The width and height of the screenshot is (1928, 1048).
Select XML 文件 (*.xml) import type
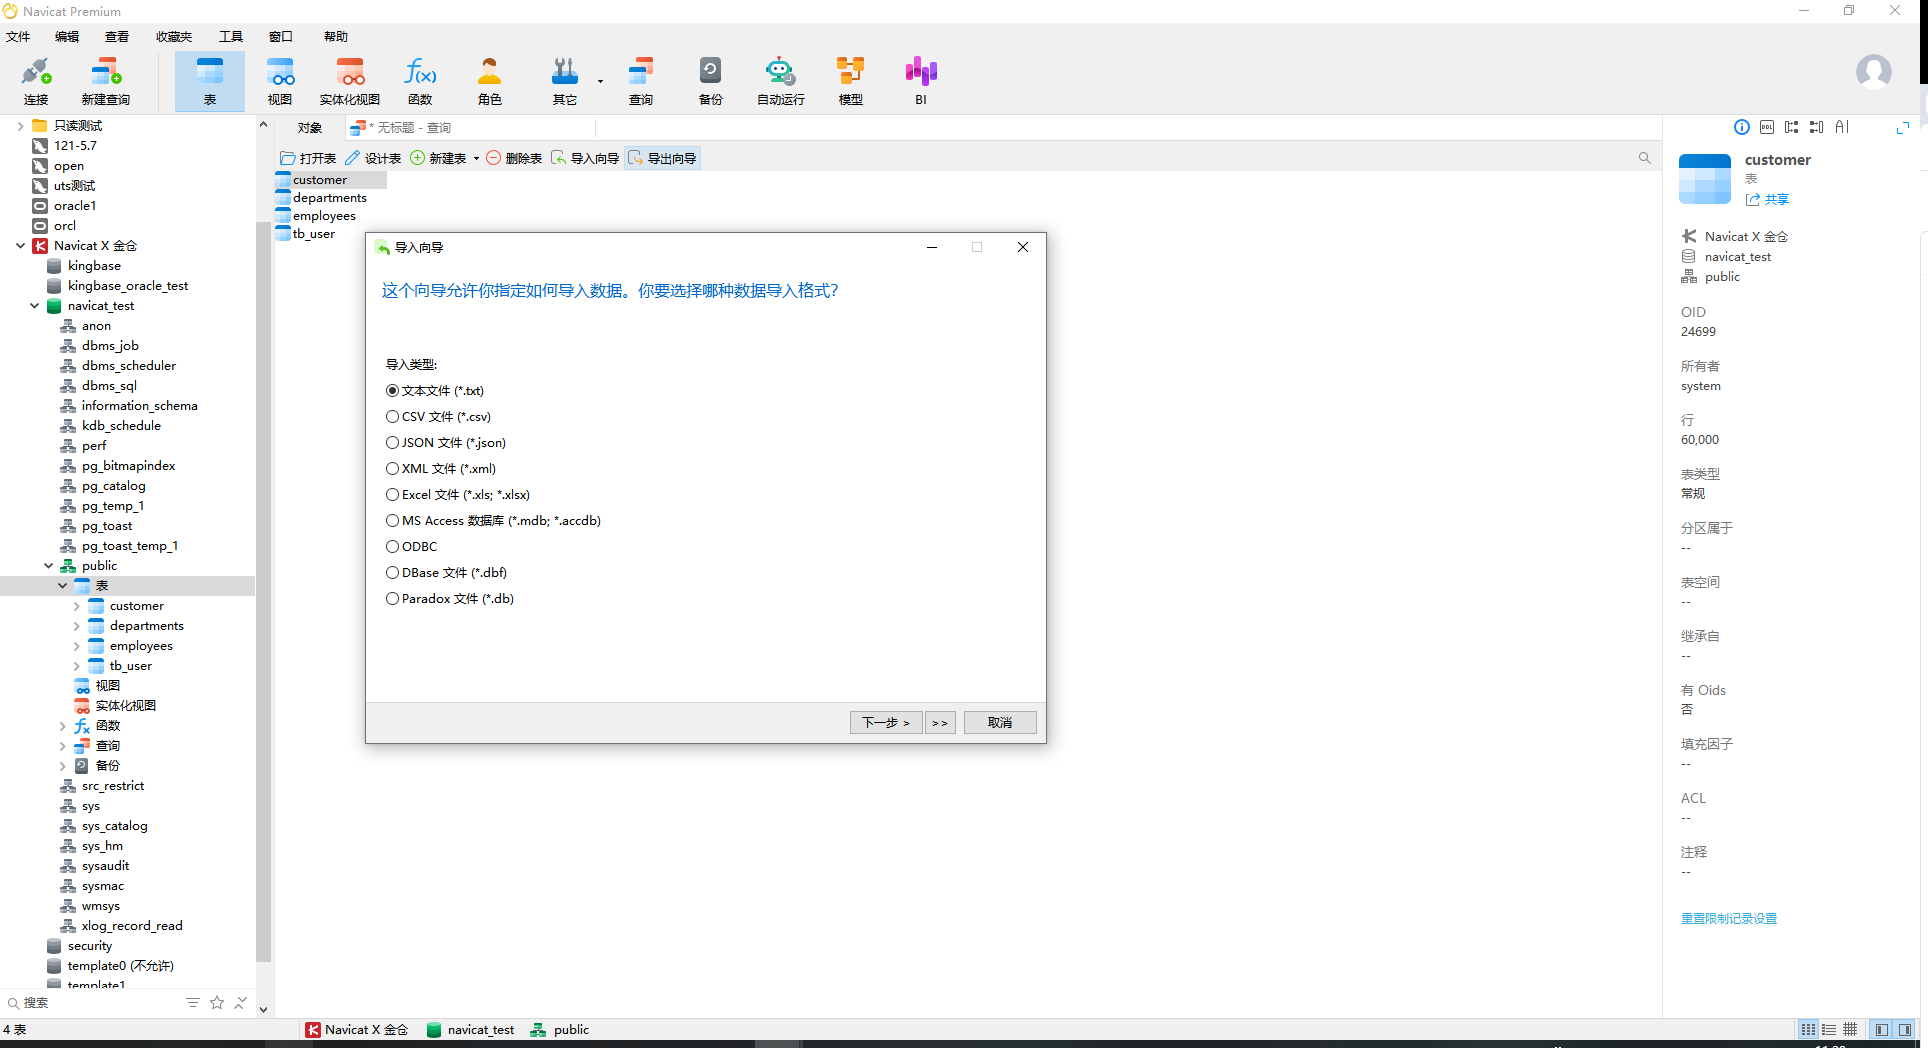pos(441,469)
